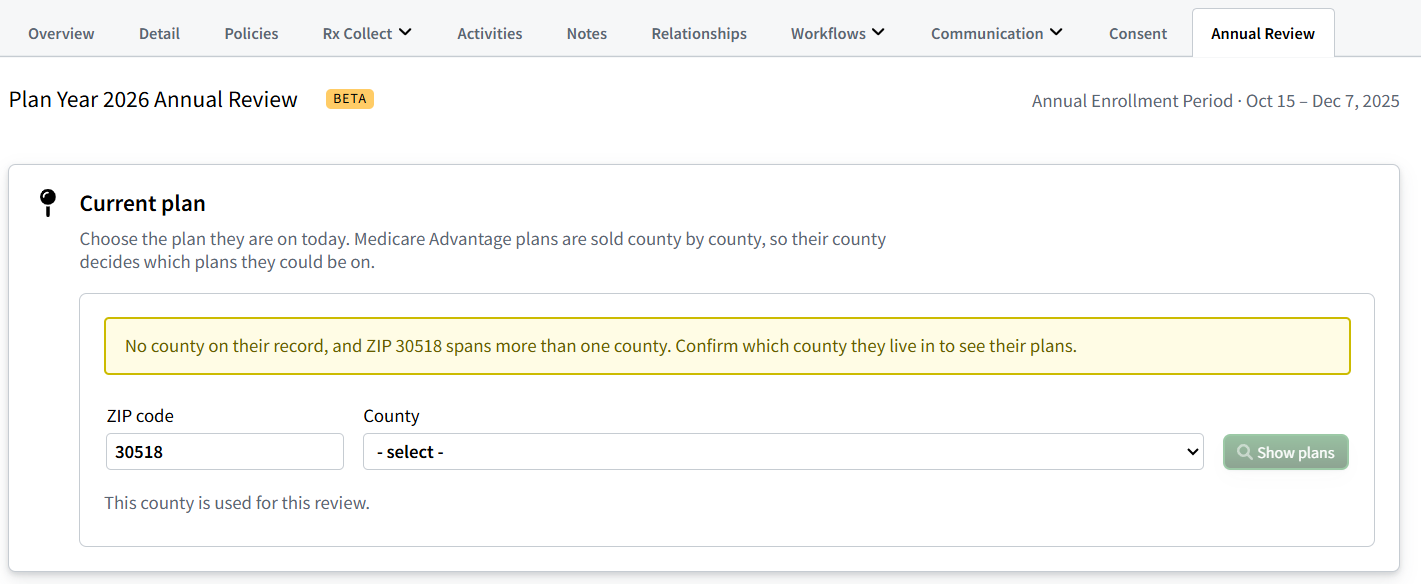Click the Annual Enrollment Period date text
Screen dimensions: 1421x584
point(1216,101)
